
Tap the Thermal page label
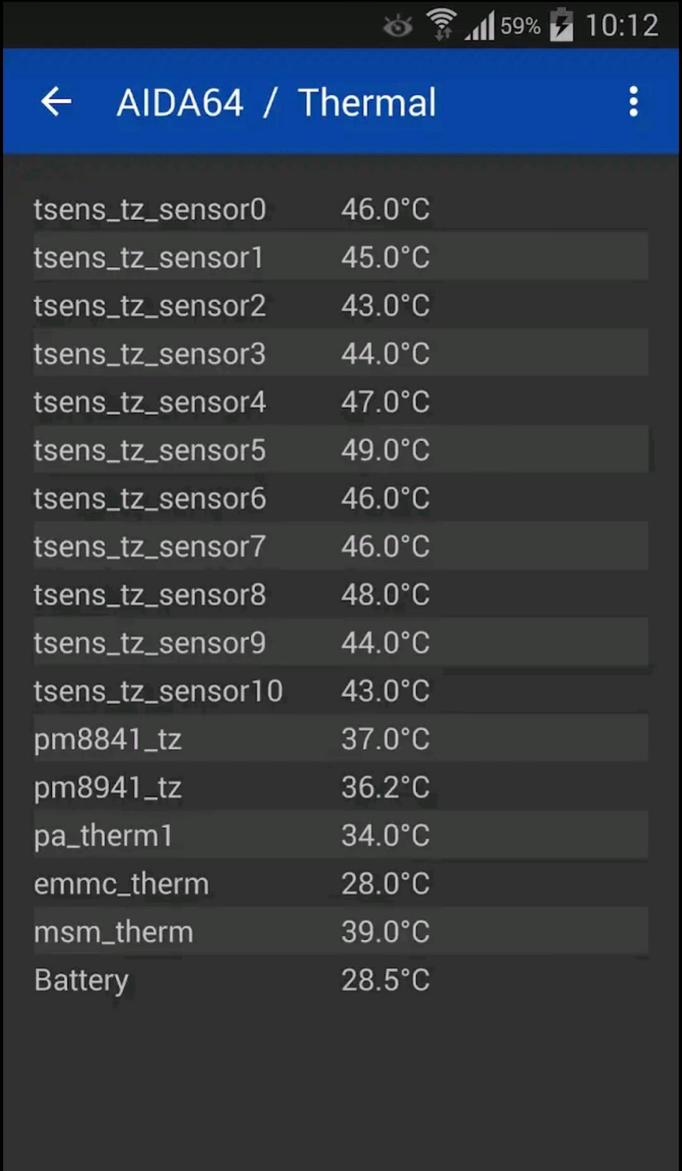[366, 102]
